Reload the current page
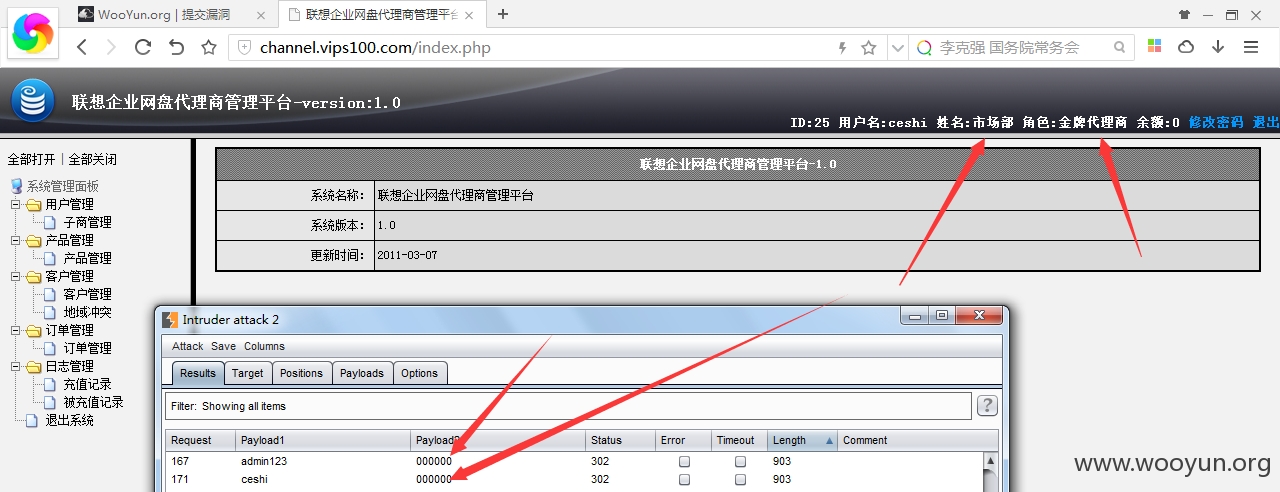 pyautogui.click(x=143, y=47)
